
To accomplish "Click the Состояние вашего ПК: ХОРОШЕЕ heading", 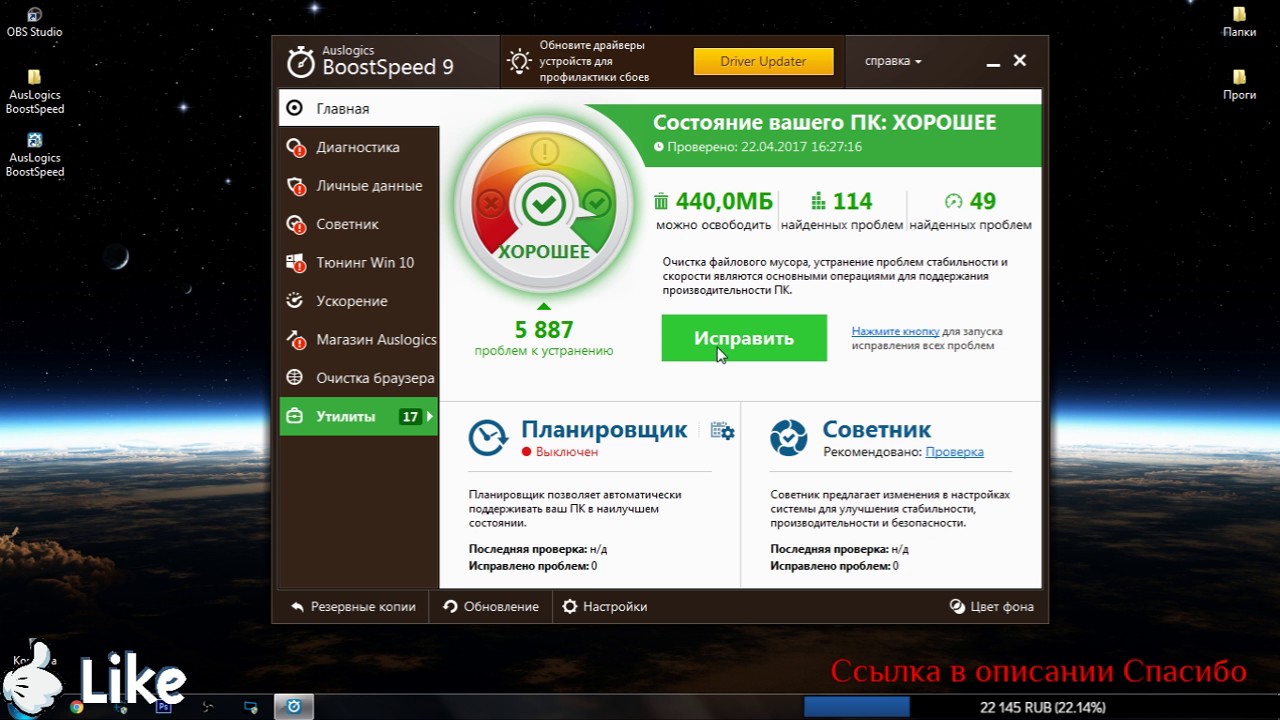I will point(825,123).
